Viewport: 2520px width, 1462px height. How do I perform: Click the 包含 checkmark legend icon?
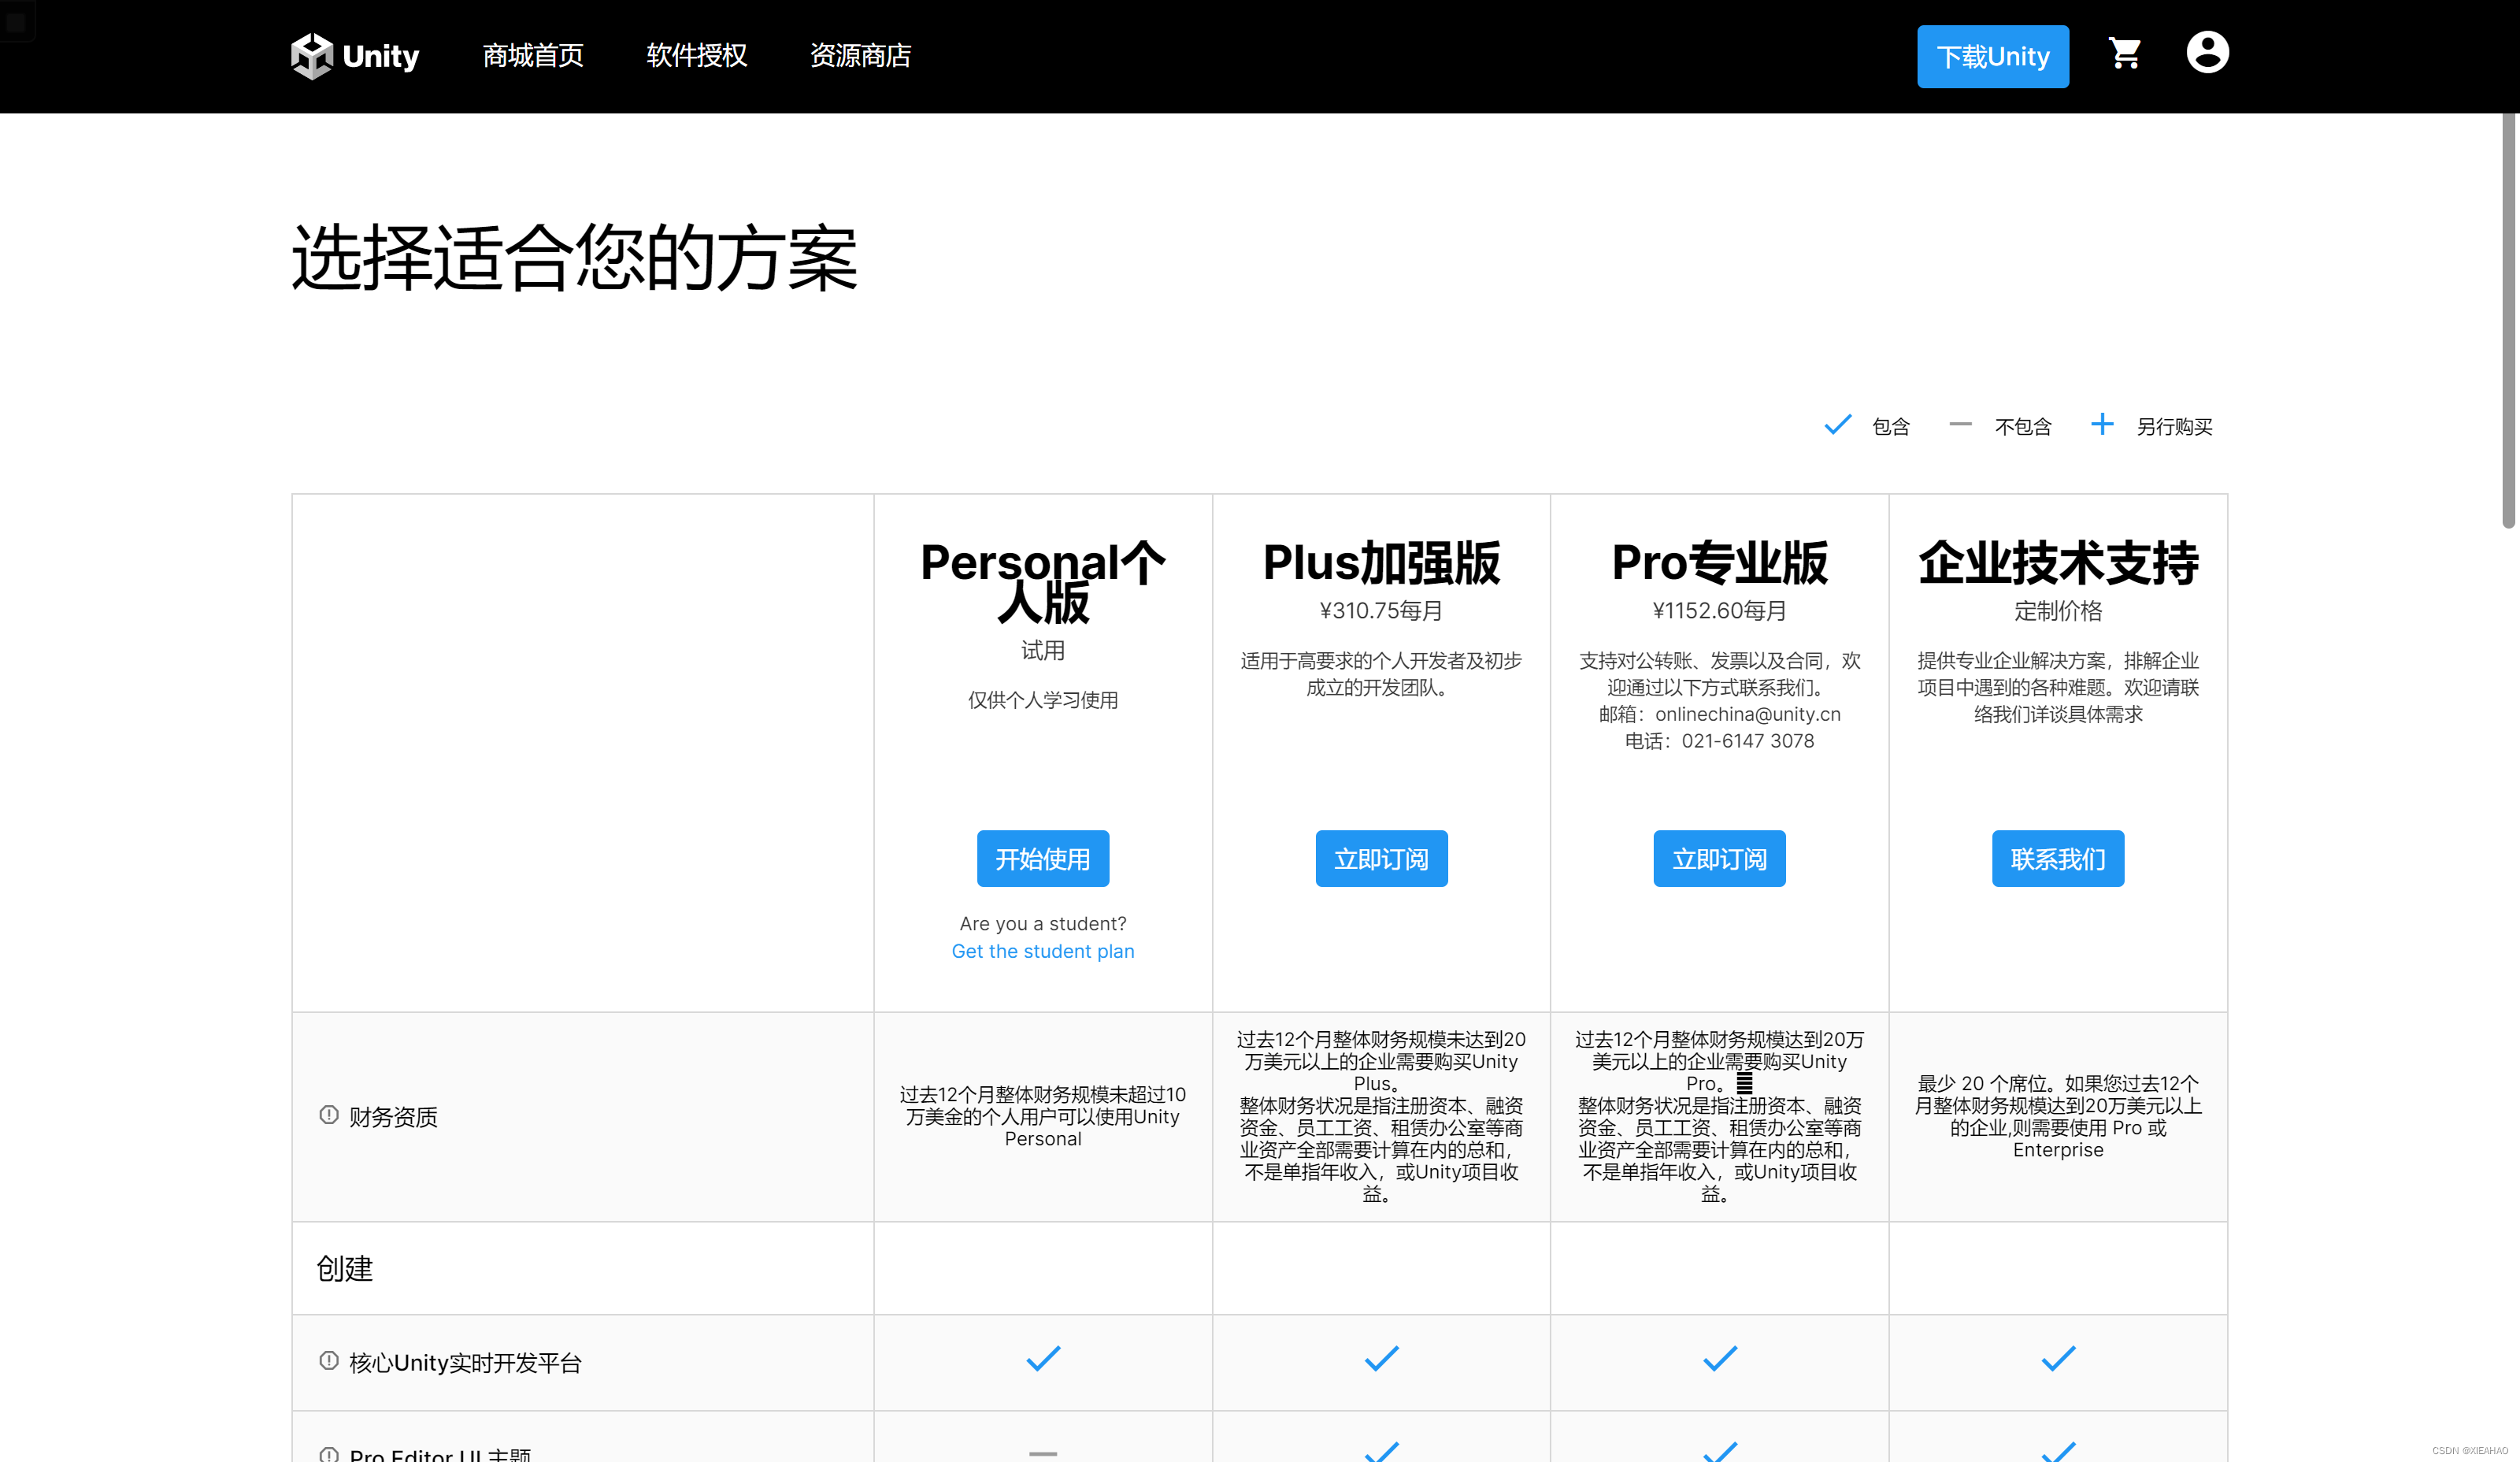click(x=1837, y=426)
